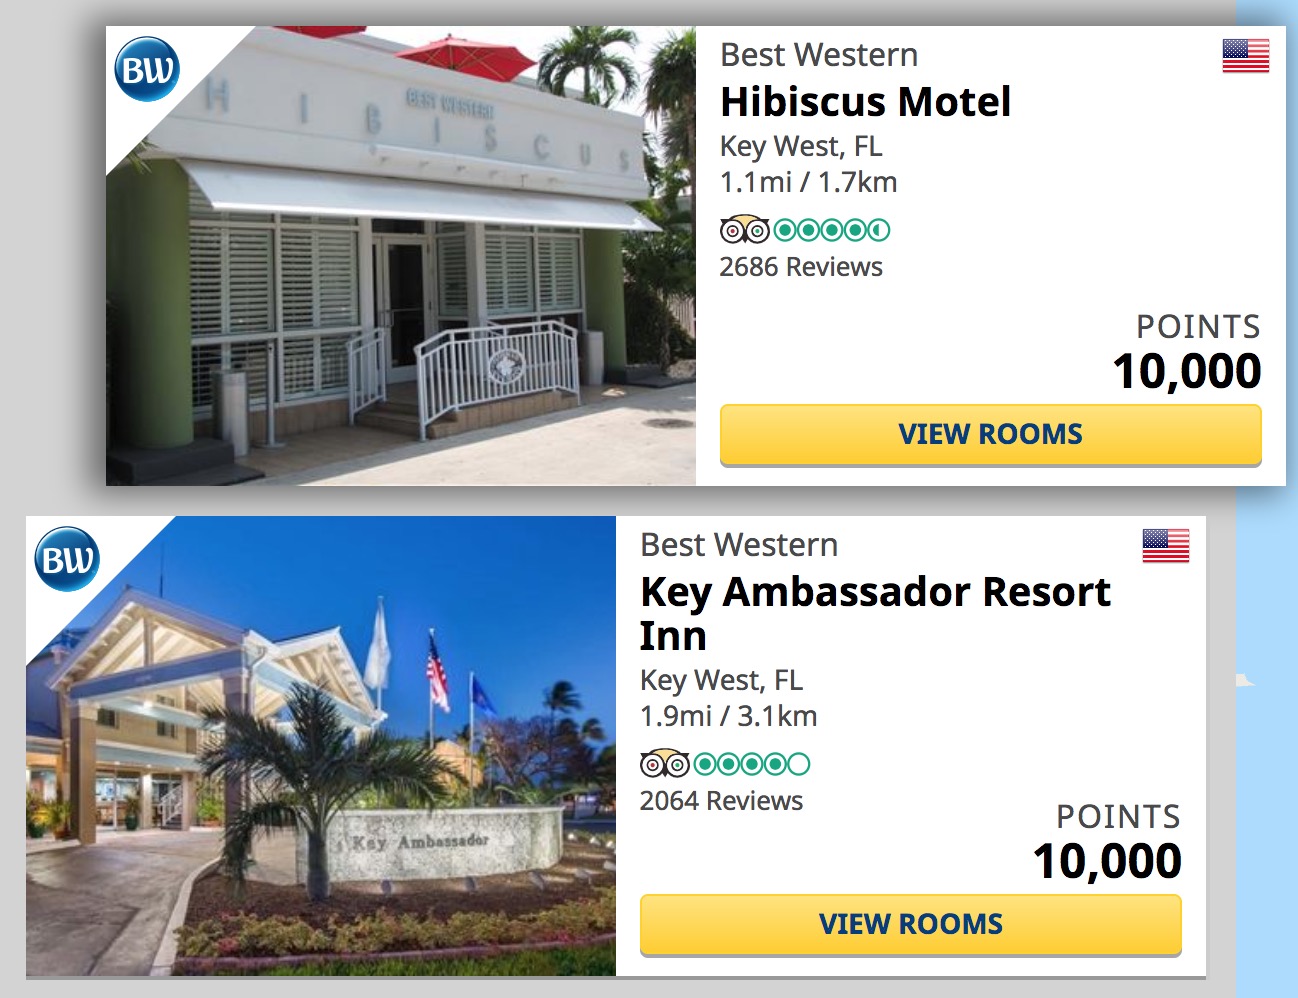Open the Key Ambassador Resort Inn title

point(874,613)
